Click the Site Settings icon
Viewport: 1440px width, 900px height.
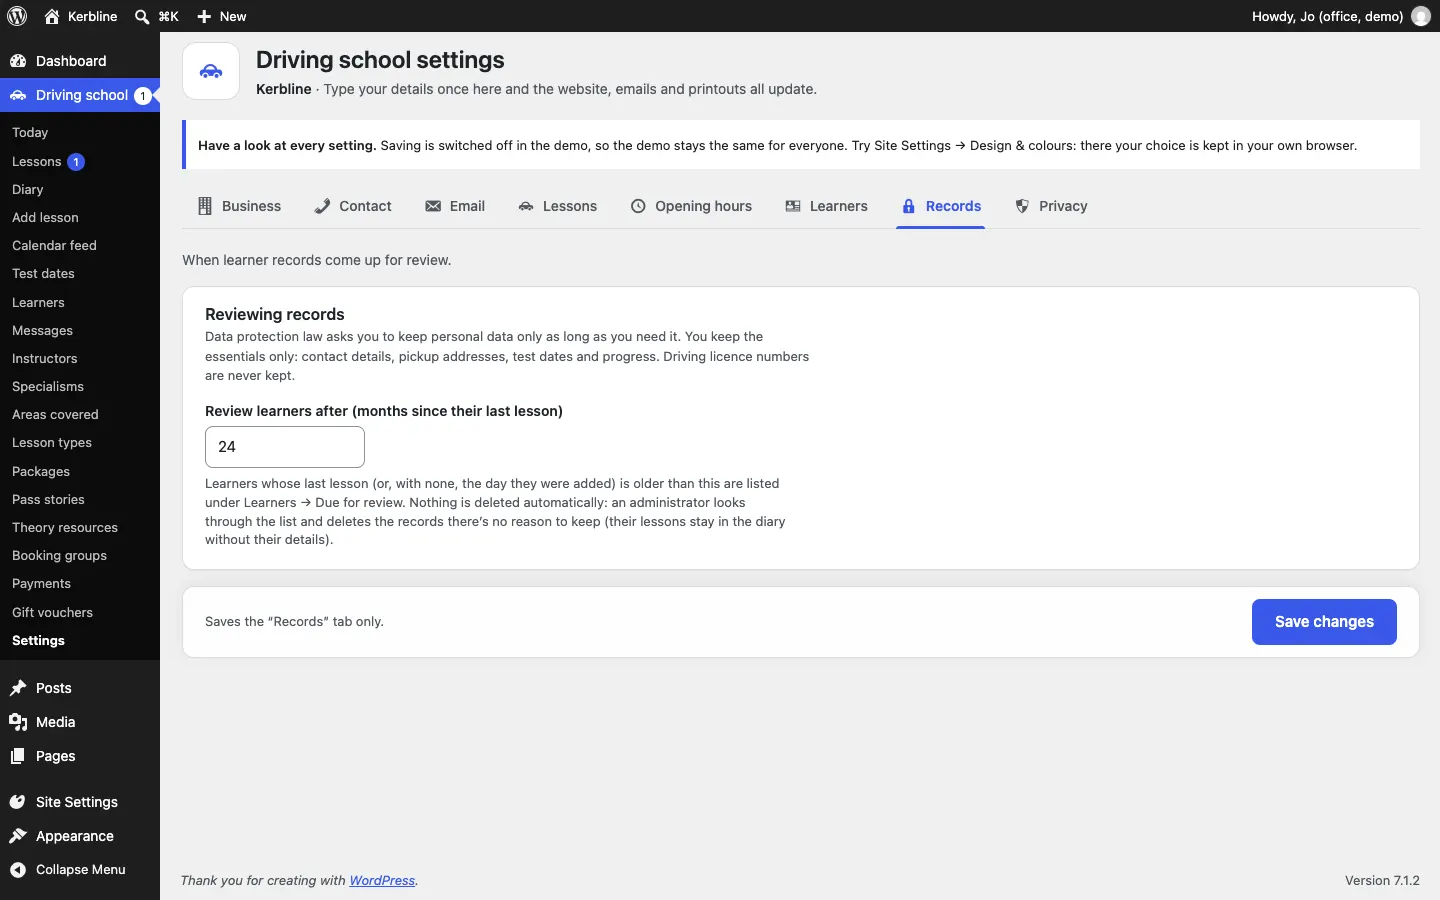(x=18, y=802)
